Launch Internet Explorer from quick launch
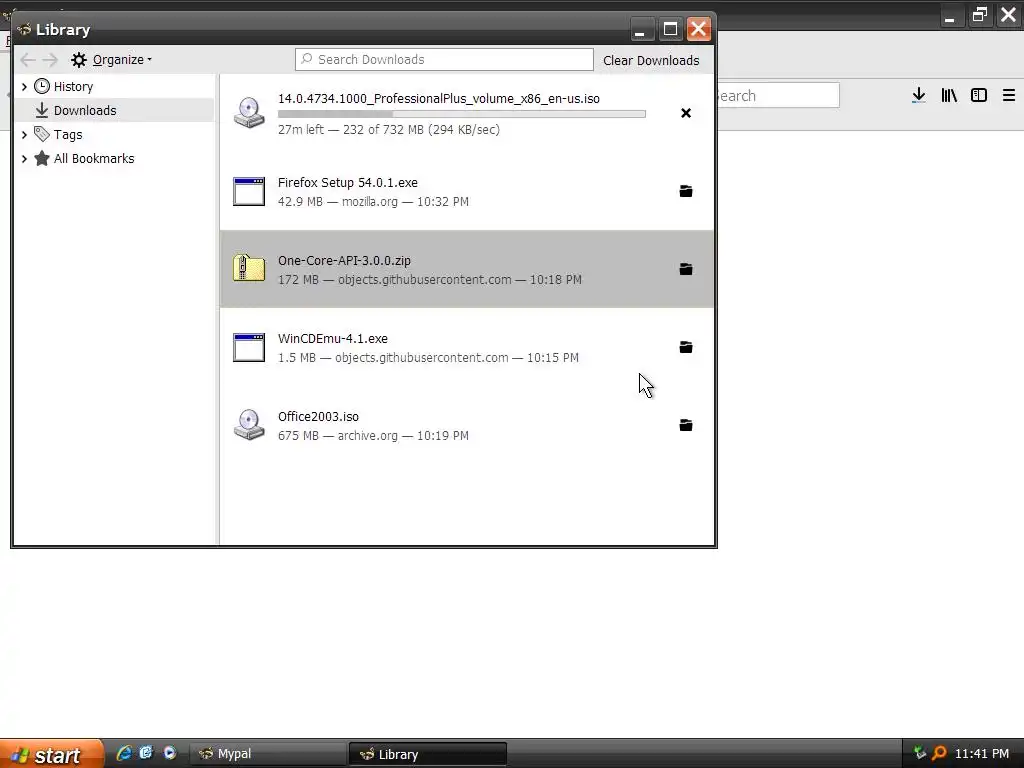1024x768 pixels. [x=123, y=753]
